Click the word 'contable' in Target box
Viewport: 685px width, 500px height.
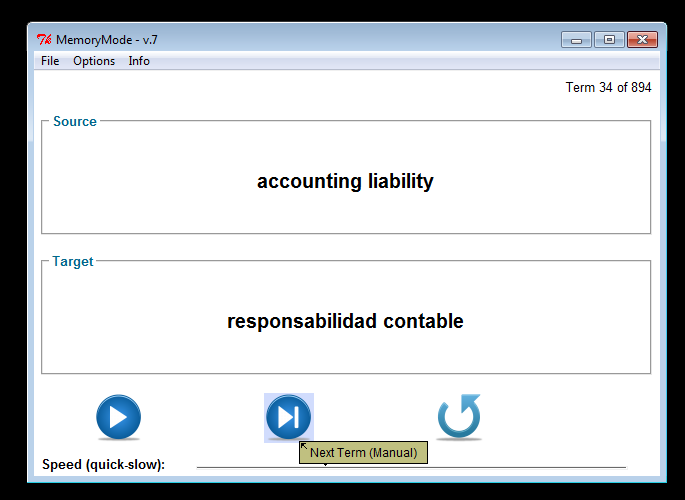coord(423,321)
